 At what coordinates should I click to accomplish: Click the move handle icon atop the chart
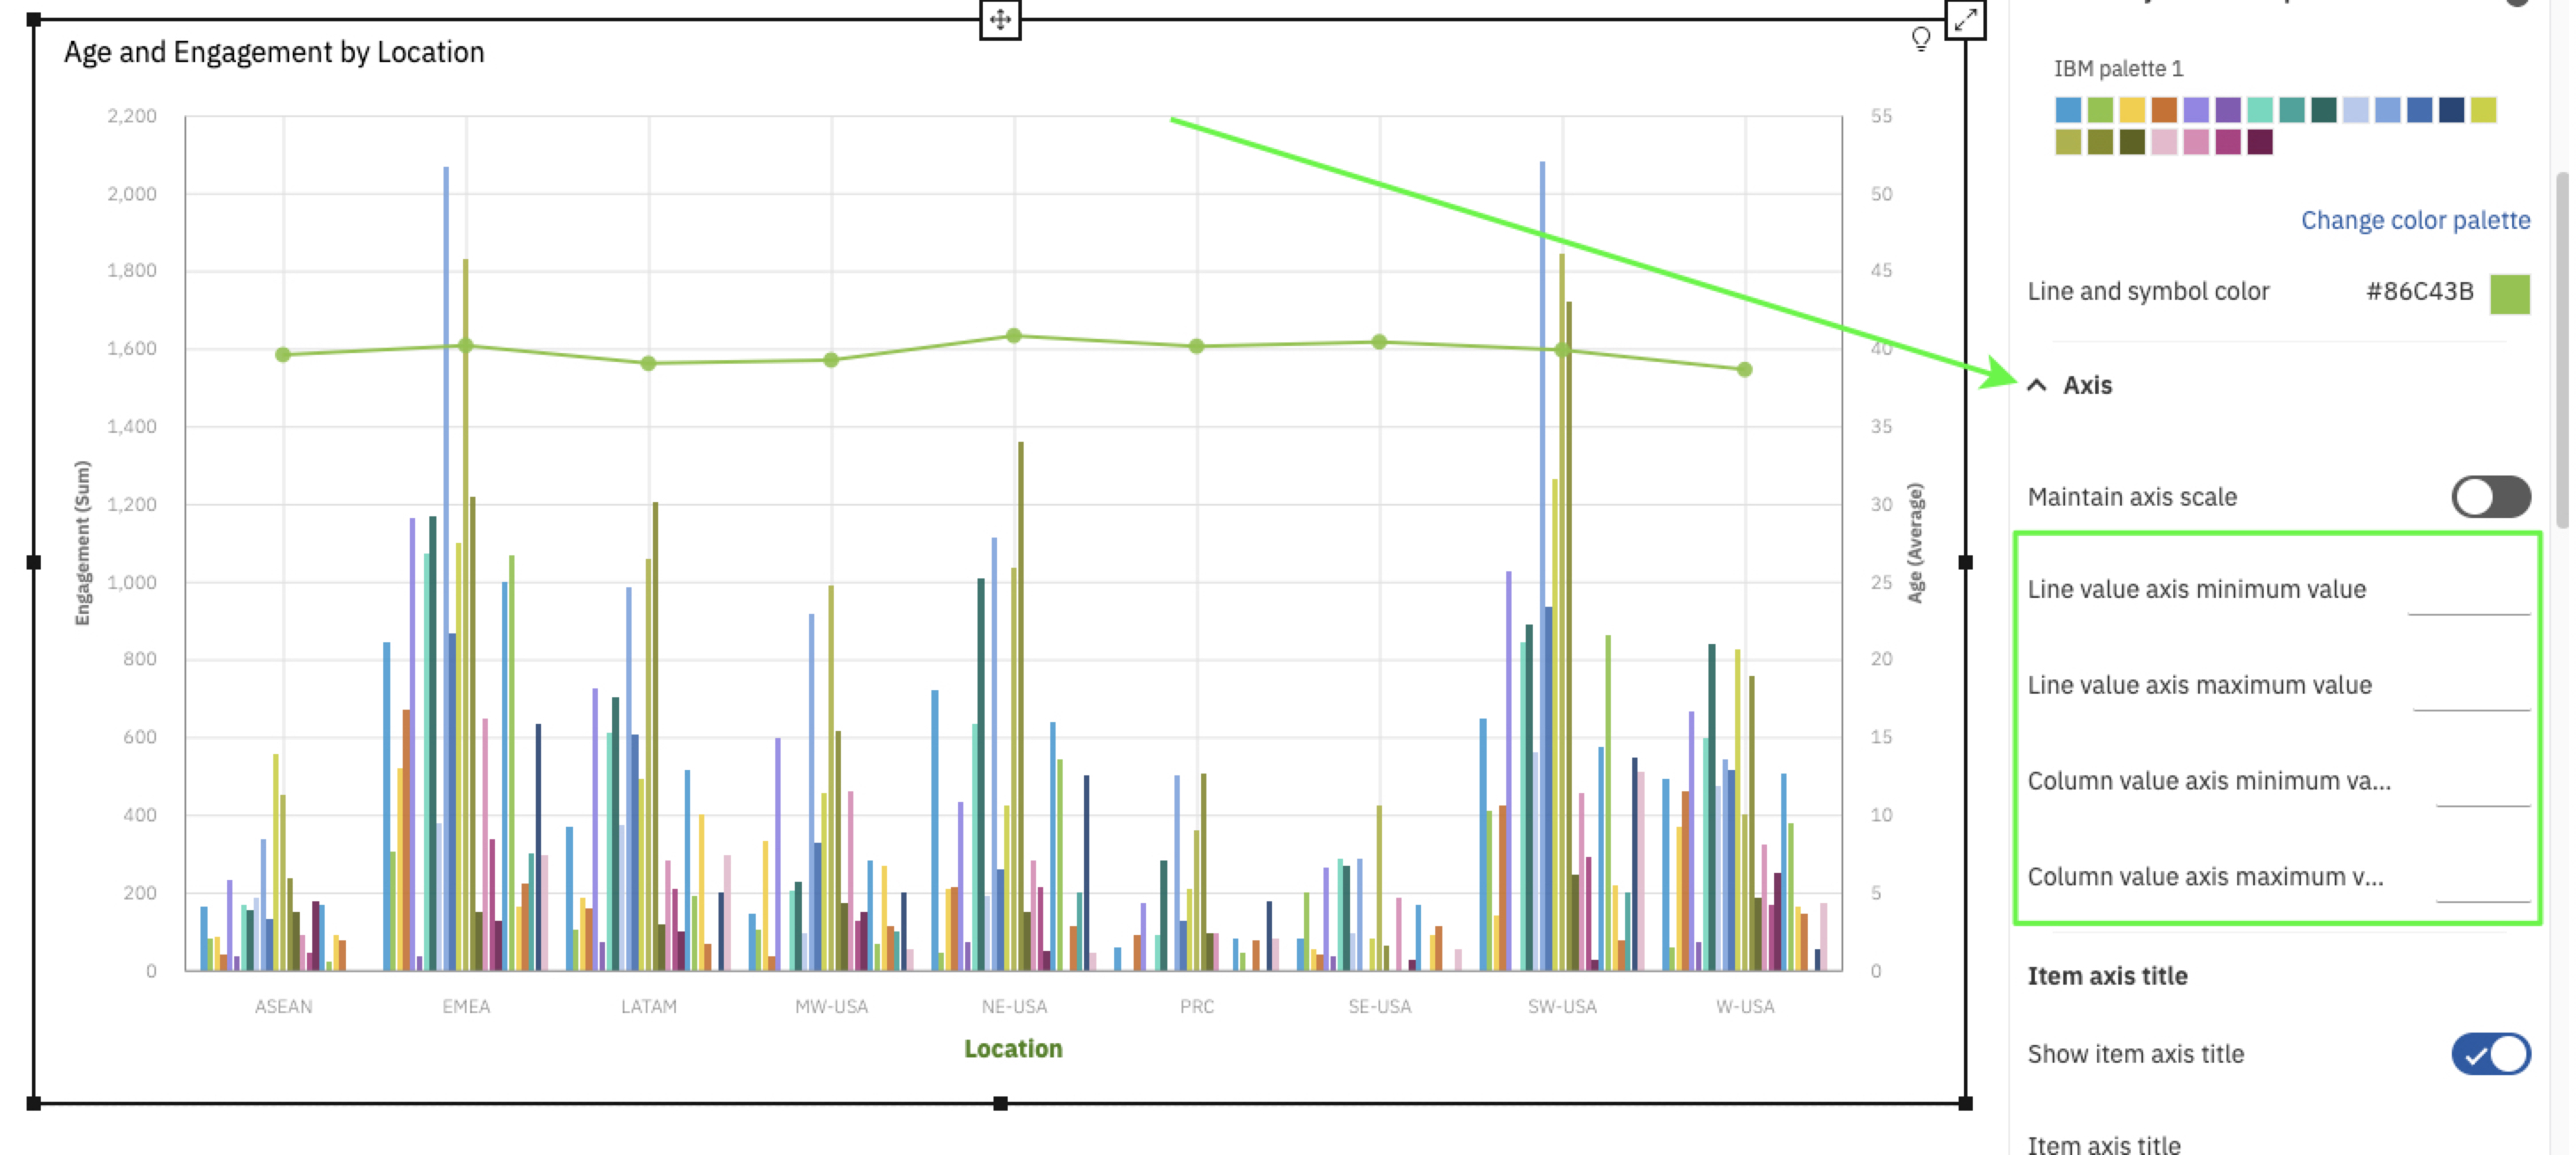point(1000,19)
